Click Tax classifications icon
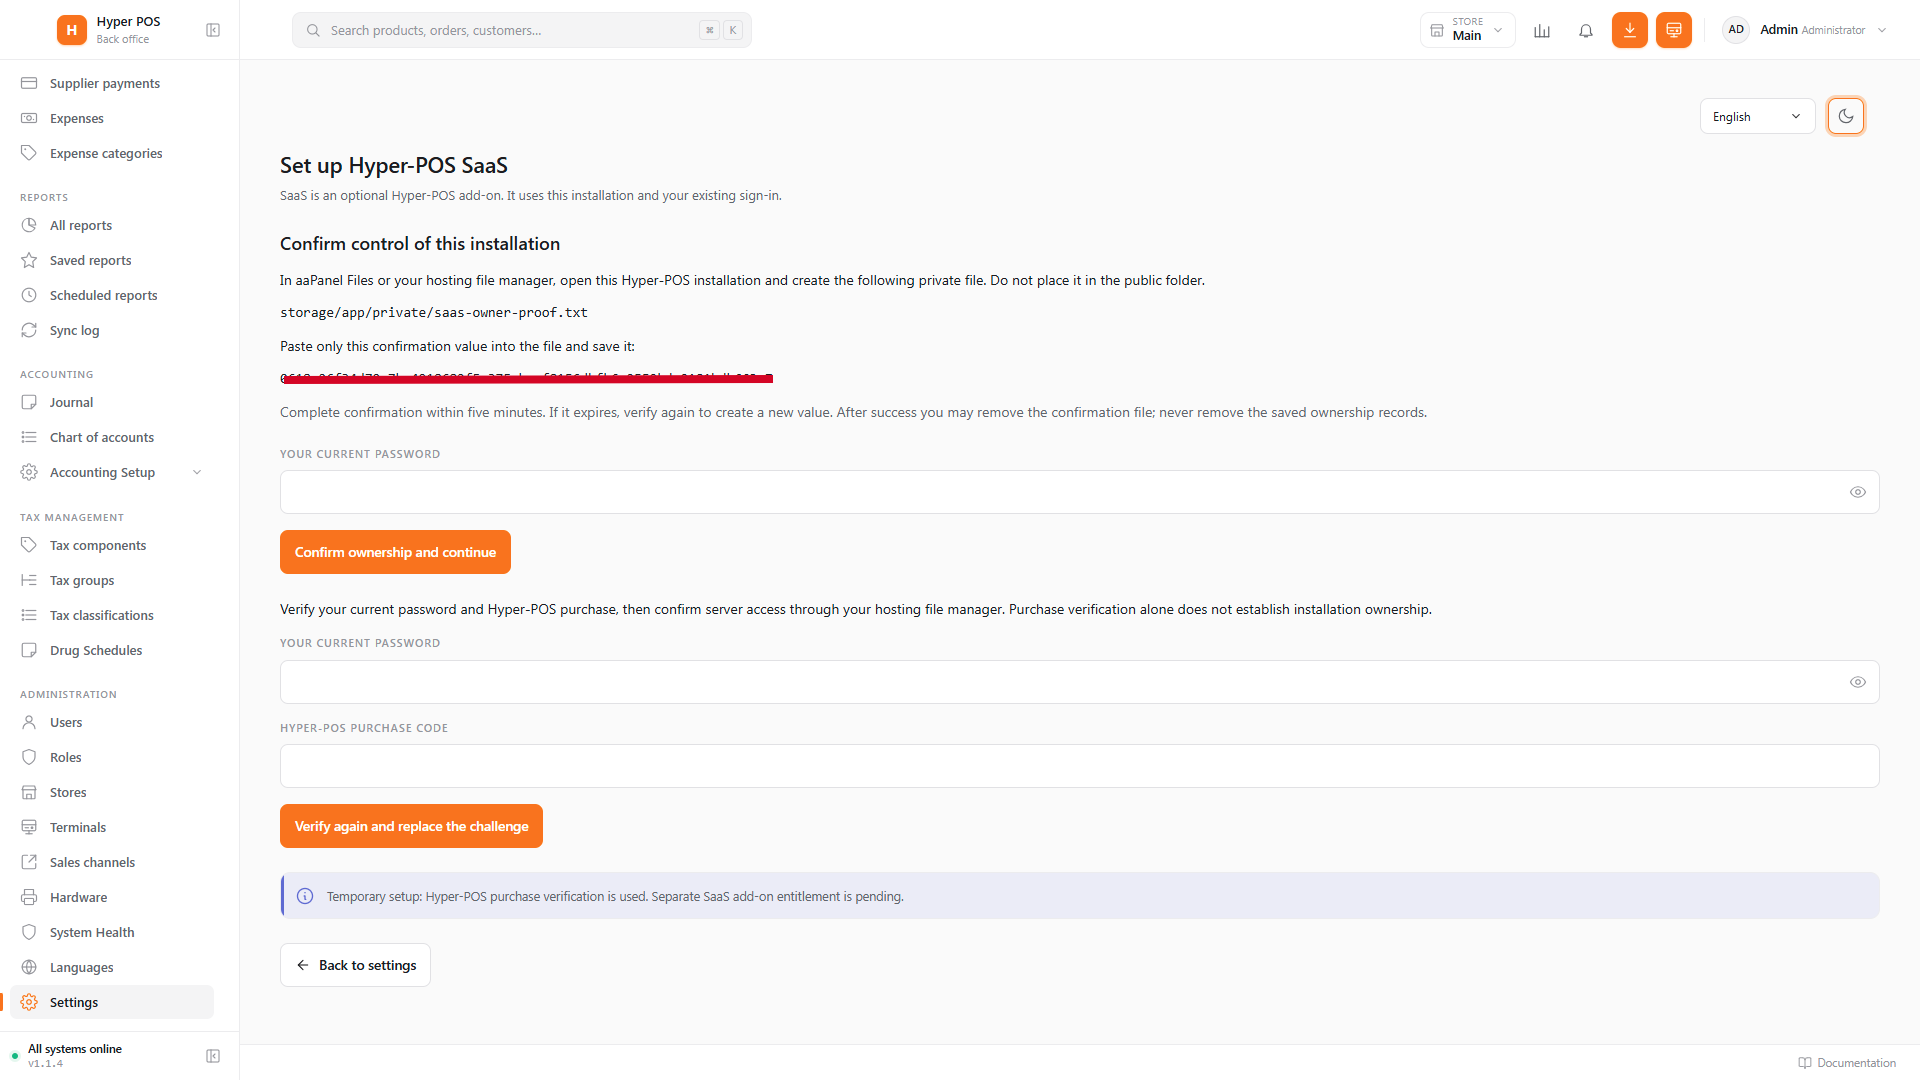Viewport: 1920px width, 1080px height. pos(29,615)
